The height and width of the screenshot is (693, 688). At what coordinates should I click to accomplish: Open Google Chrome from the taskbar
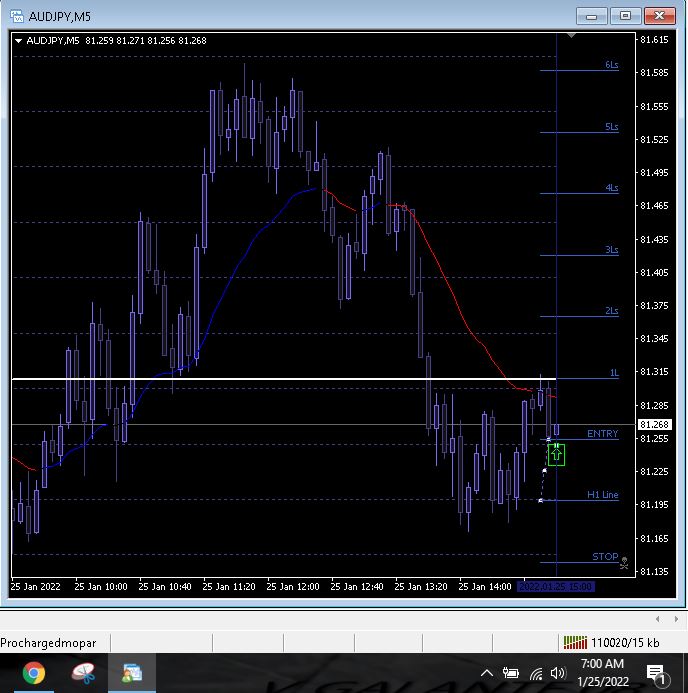[34, 673]
